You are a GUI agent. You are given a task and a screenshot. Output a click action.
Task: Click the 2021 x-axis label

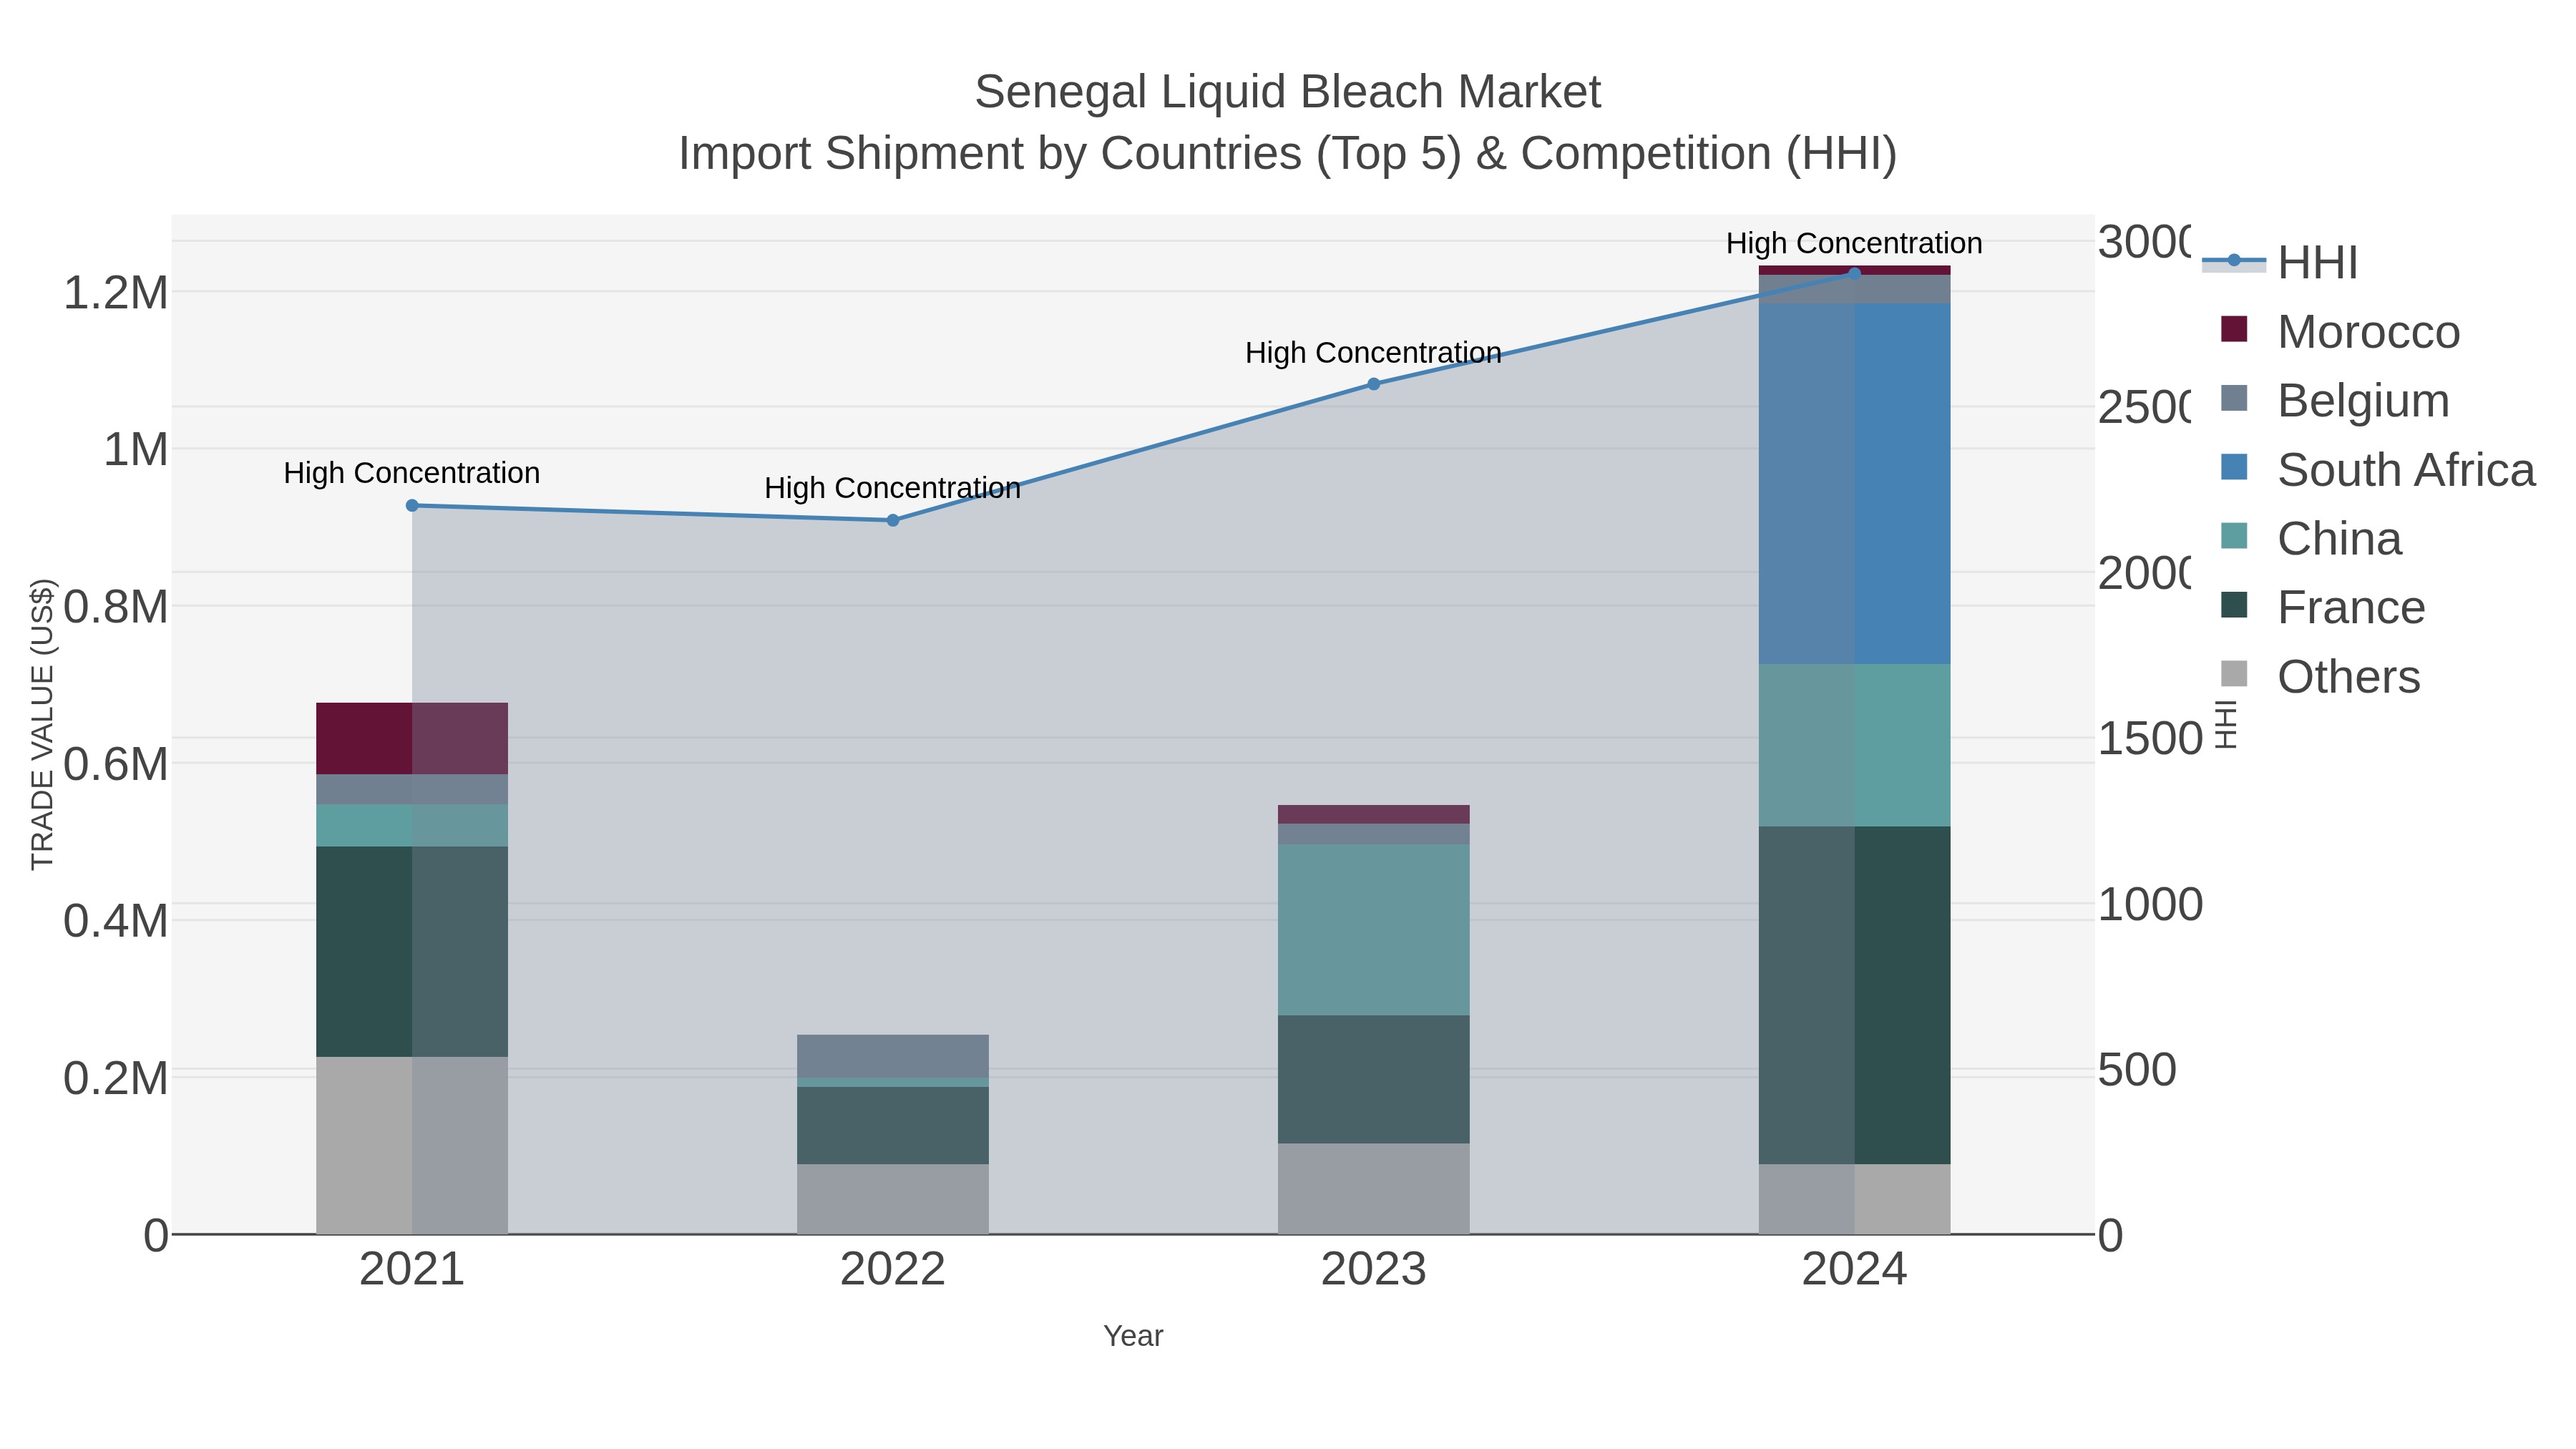coord(412,1270)
